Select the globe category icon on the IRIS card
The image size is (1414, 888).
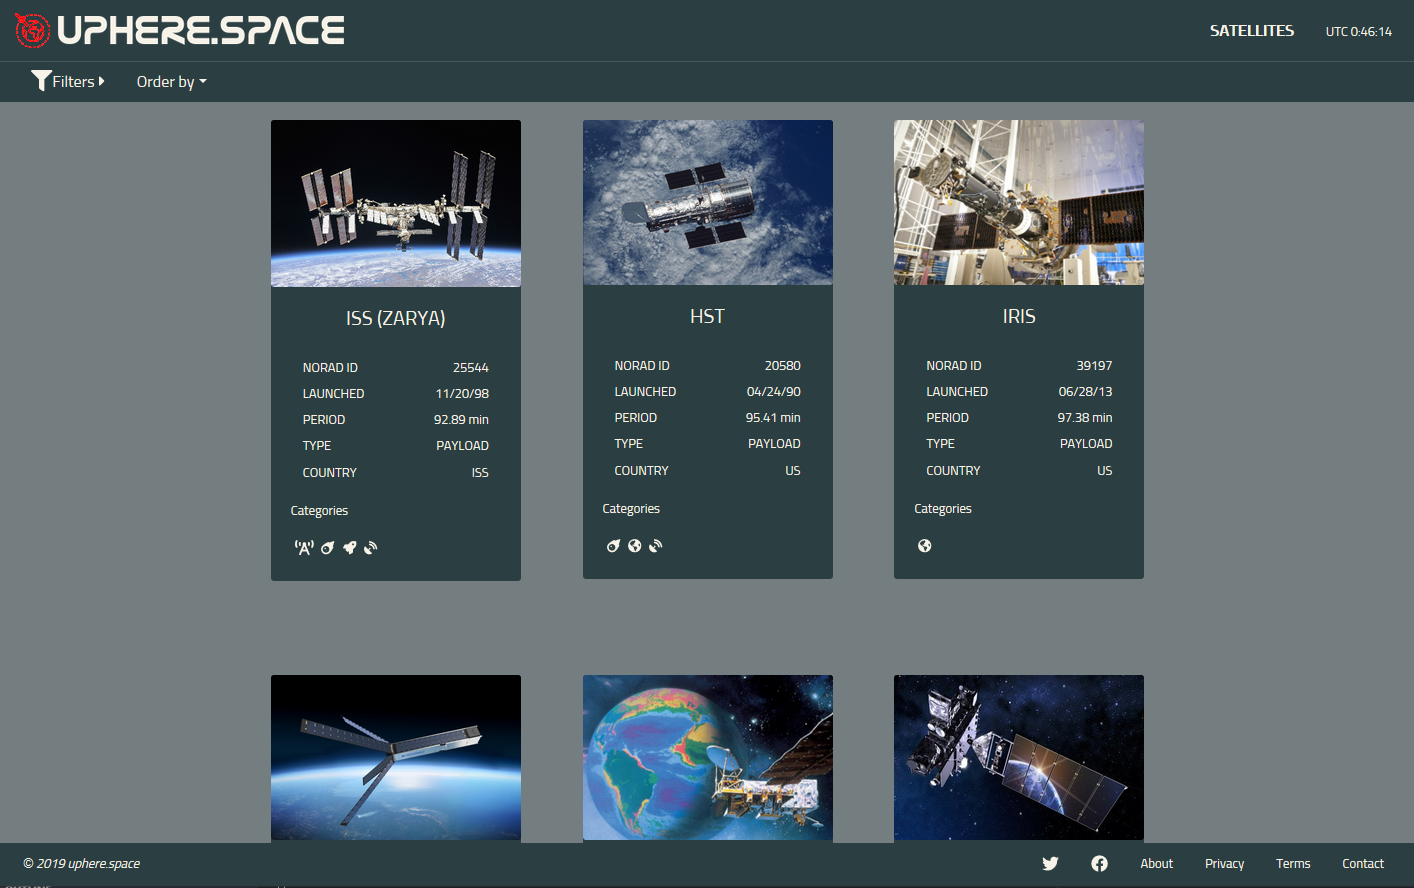924,545
